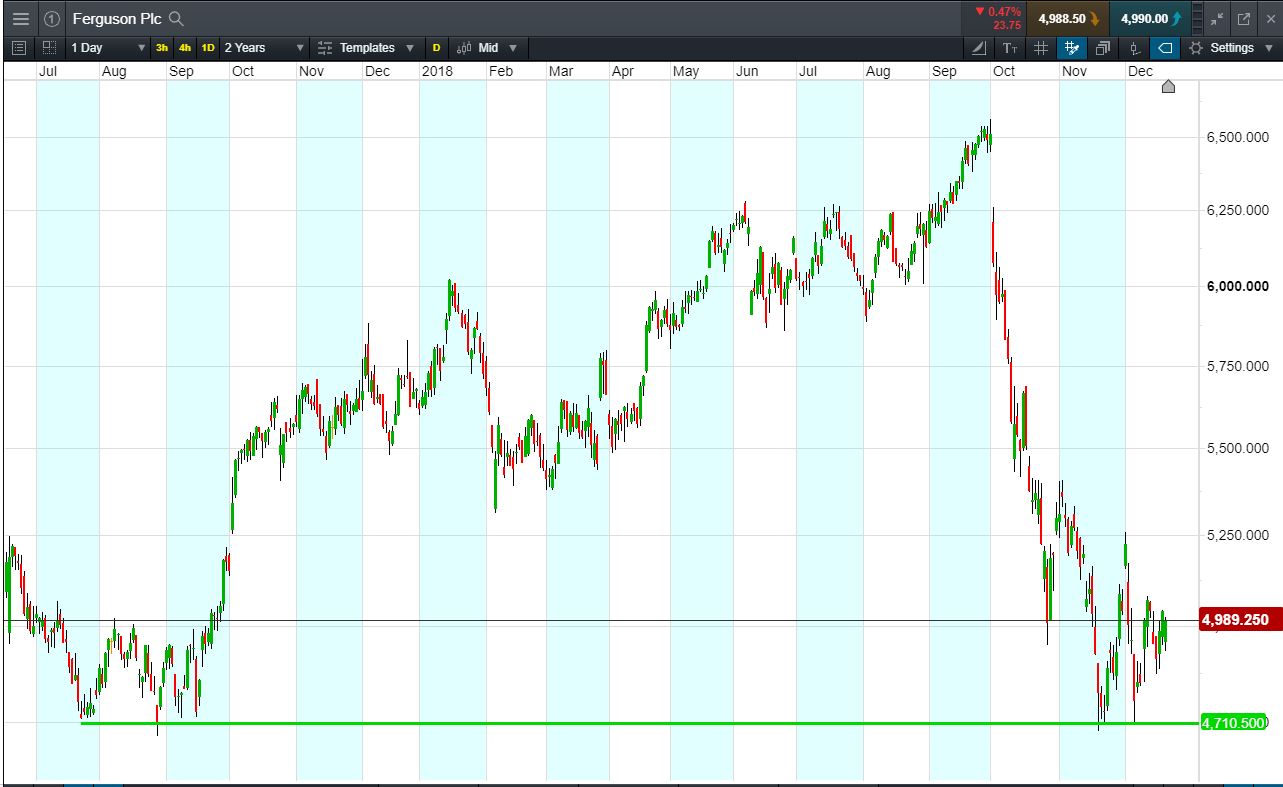Click the 5,500.000 price axis label
The image size is (1283, 787).
coord(1238,448)
